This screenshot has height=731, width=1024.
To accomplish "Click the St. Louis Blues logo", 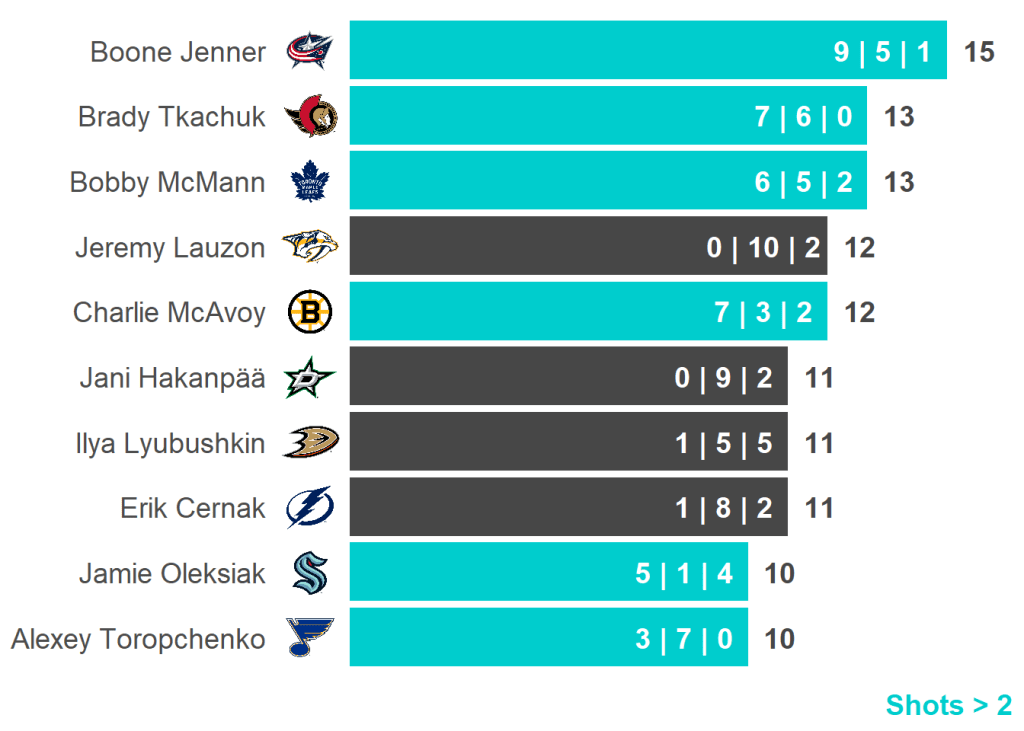I will [310, 638].
